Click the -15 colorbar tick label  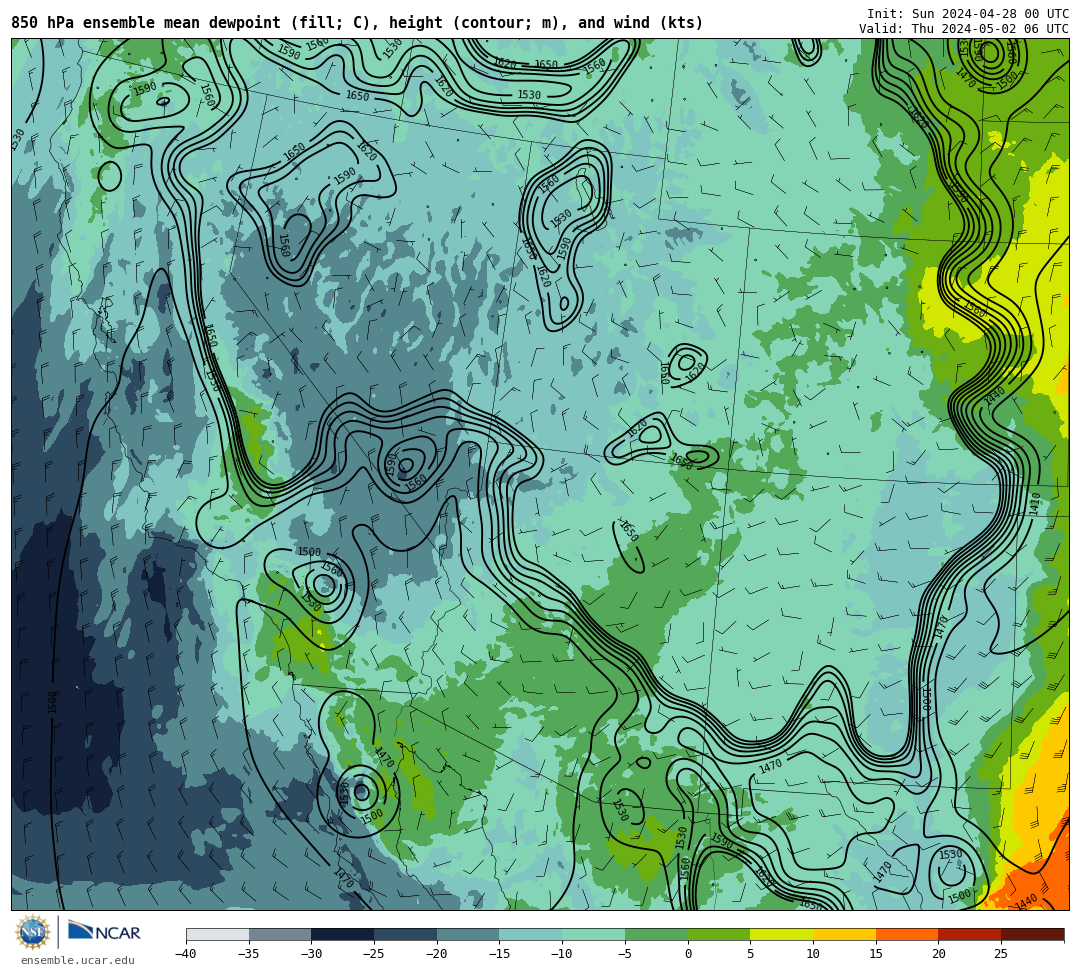[x=499, y=954]
